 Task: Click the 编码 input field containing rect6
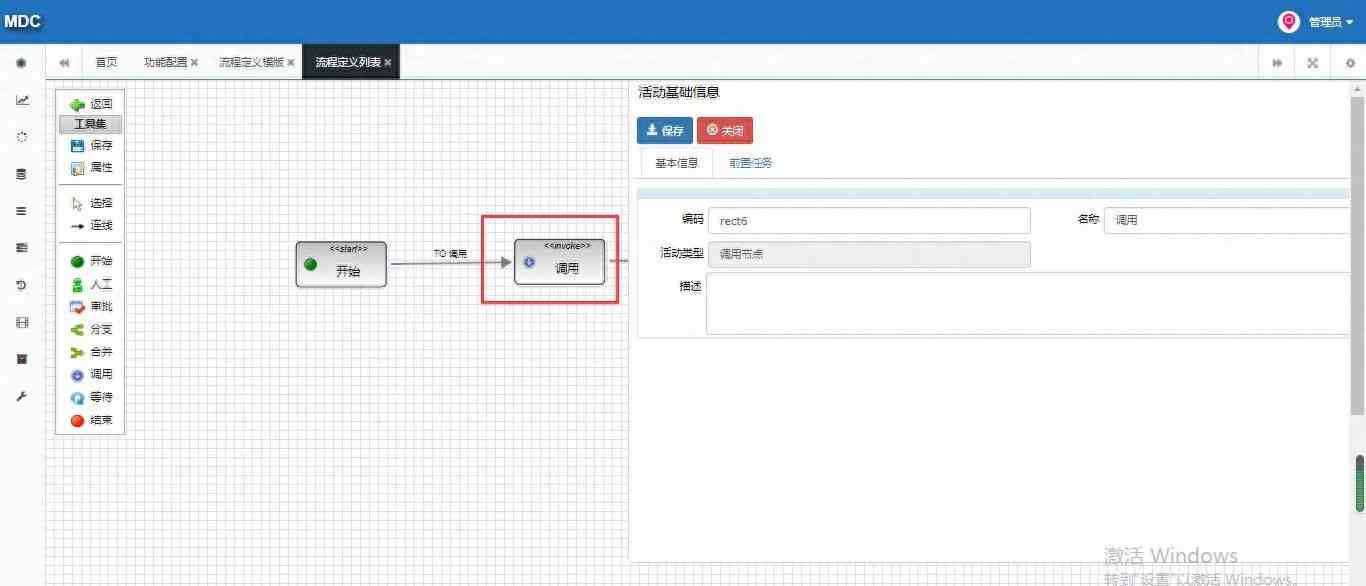tap(869, 221)
